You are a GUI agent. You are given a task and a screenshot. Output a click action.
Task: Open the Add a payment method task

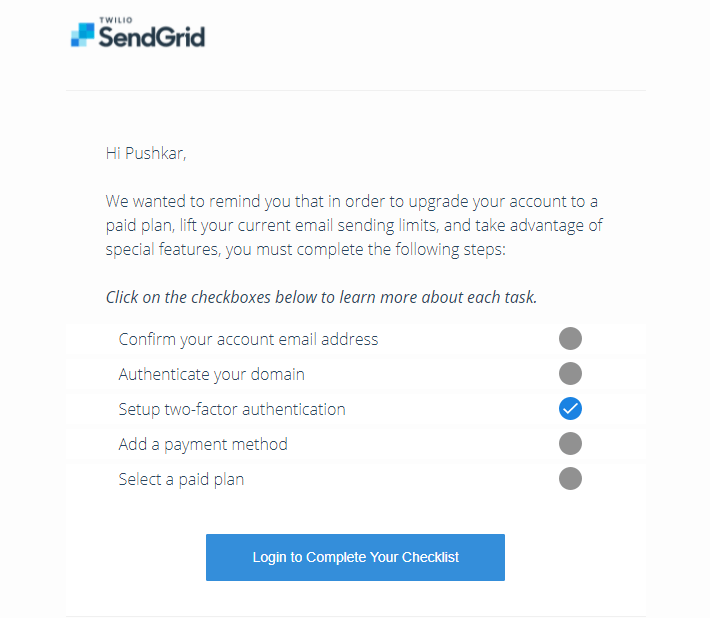pyautogui.click(x=203, y=445)
